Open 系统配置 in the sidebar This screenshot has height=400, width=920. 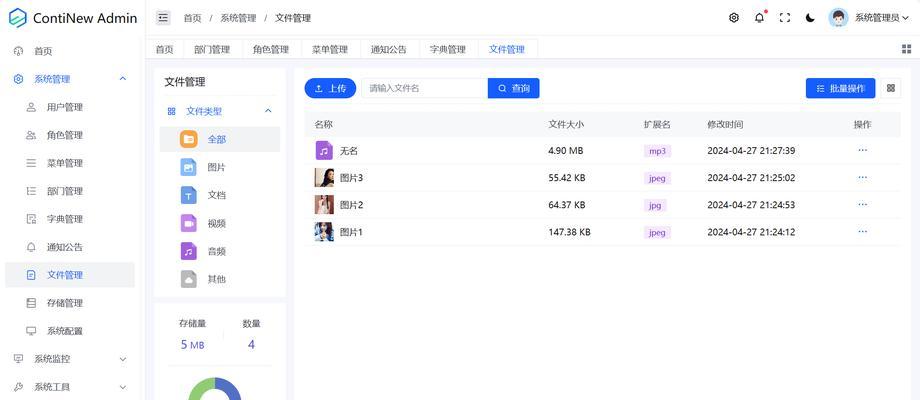pyautogui.click(x=70, y=331)
